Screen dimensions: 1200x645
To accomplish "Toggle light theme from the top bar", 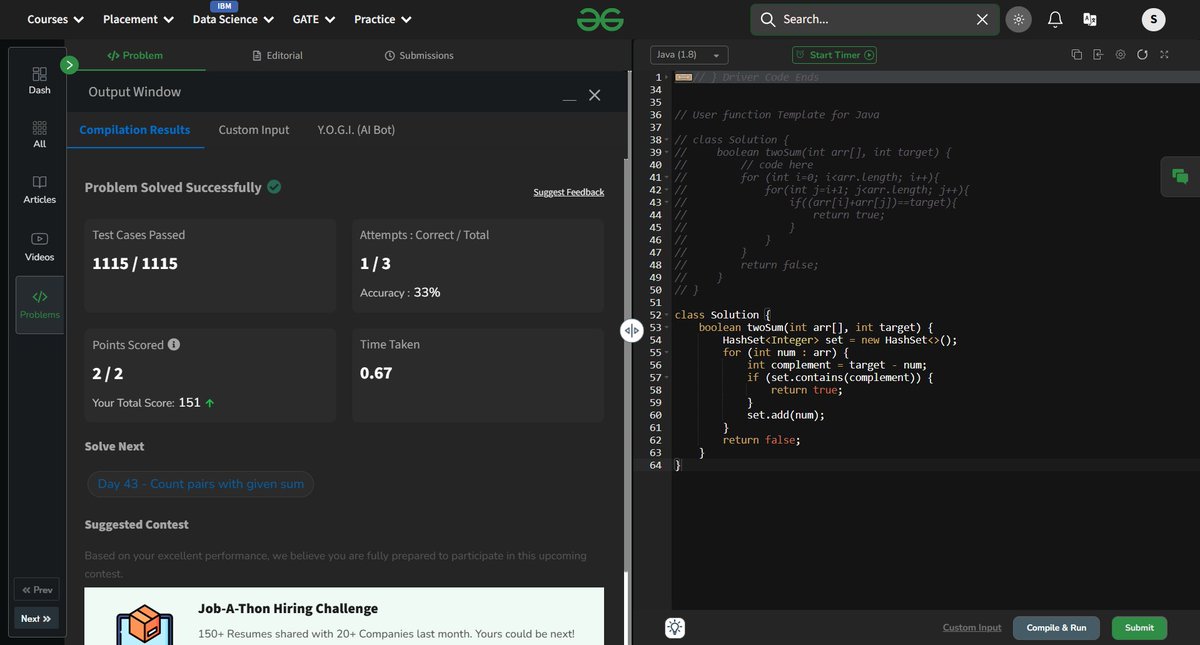I will click(x=1018, y=18).
